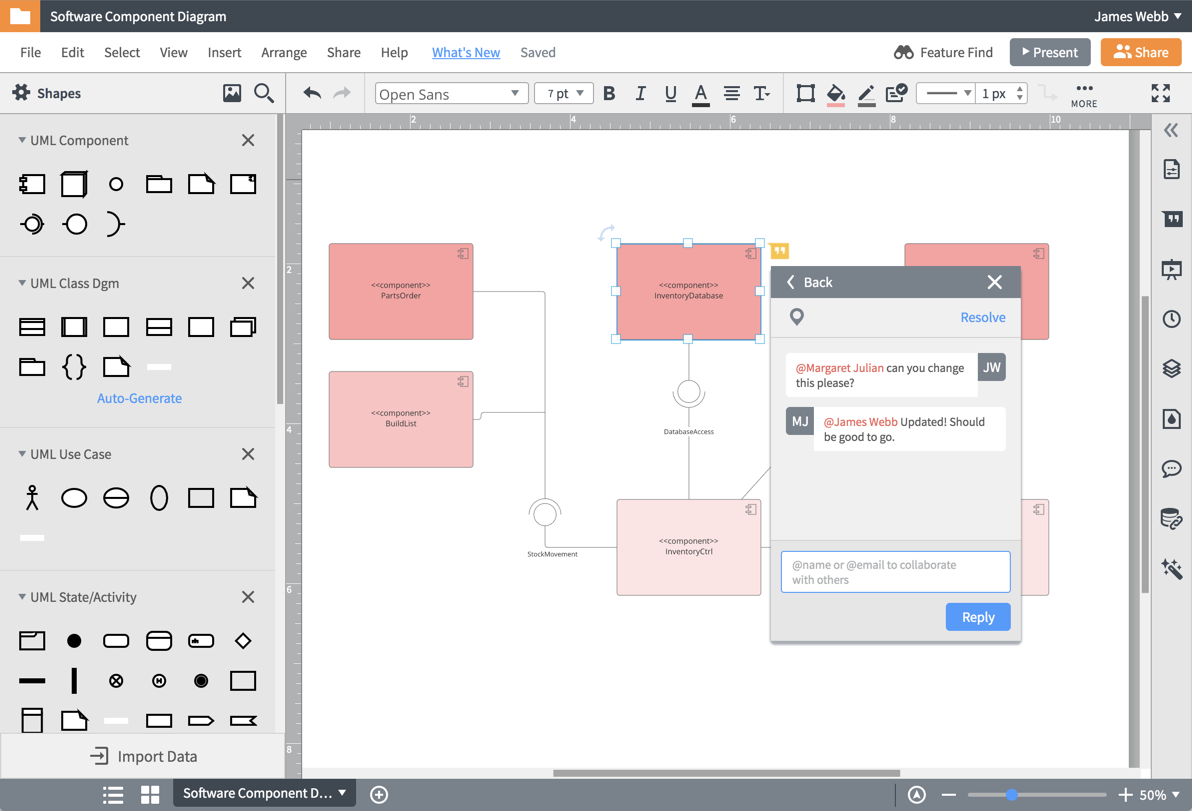Screen dimensions: 1192x811
Task: Open the Insert menu
Action: pos(224,52)
